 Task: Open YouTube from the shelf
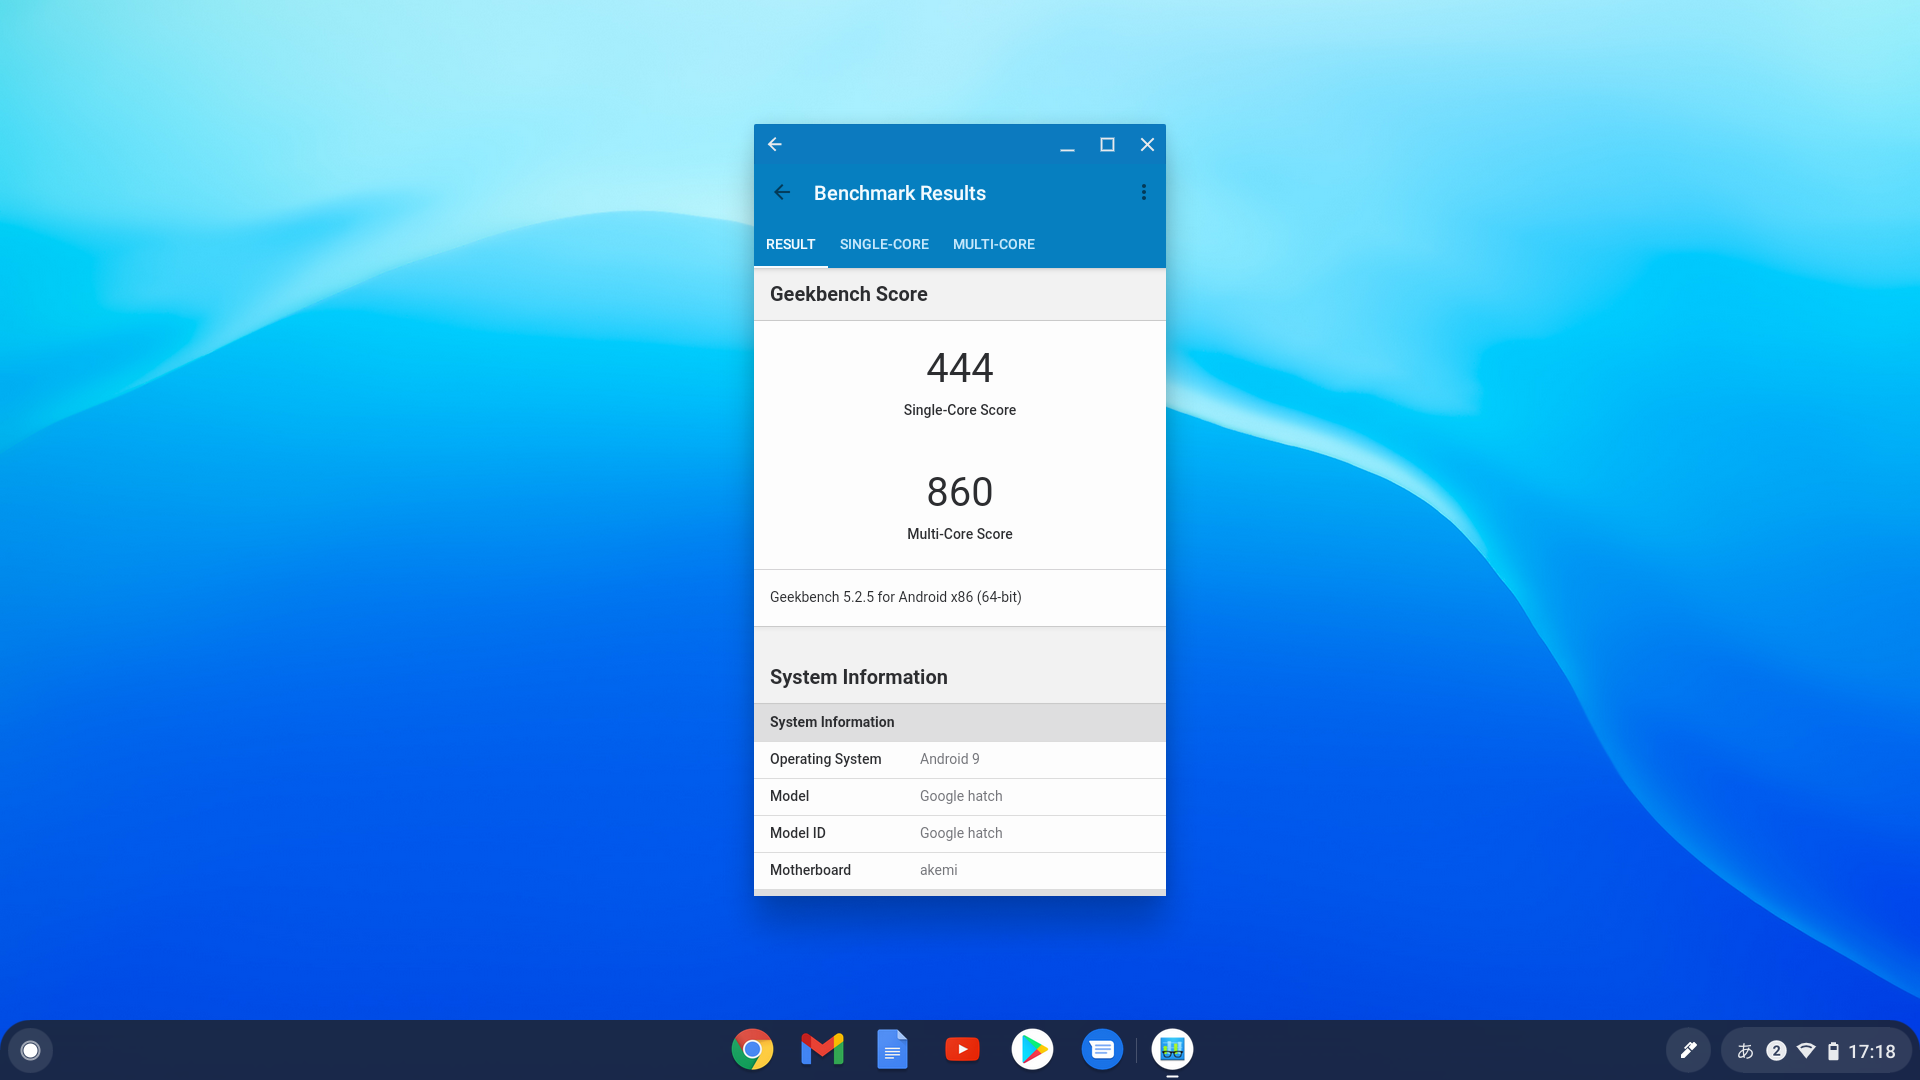pyautogui.click(x=962, y=1049)
